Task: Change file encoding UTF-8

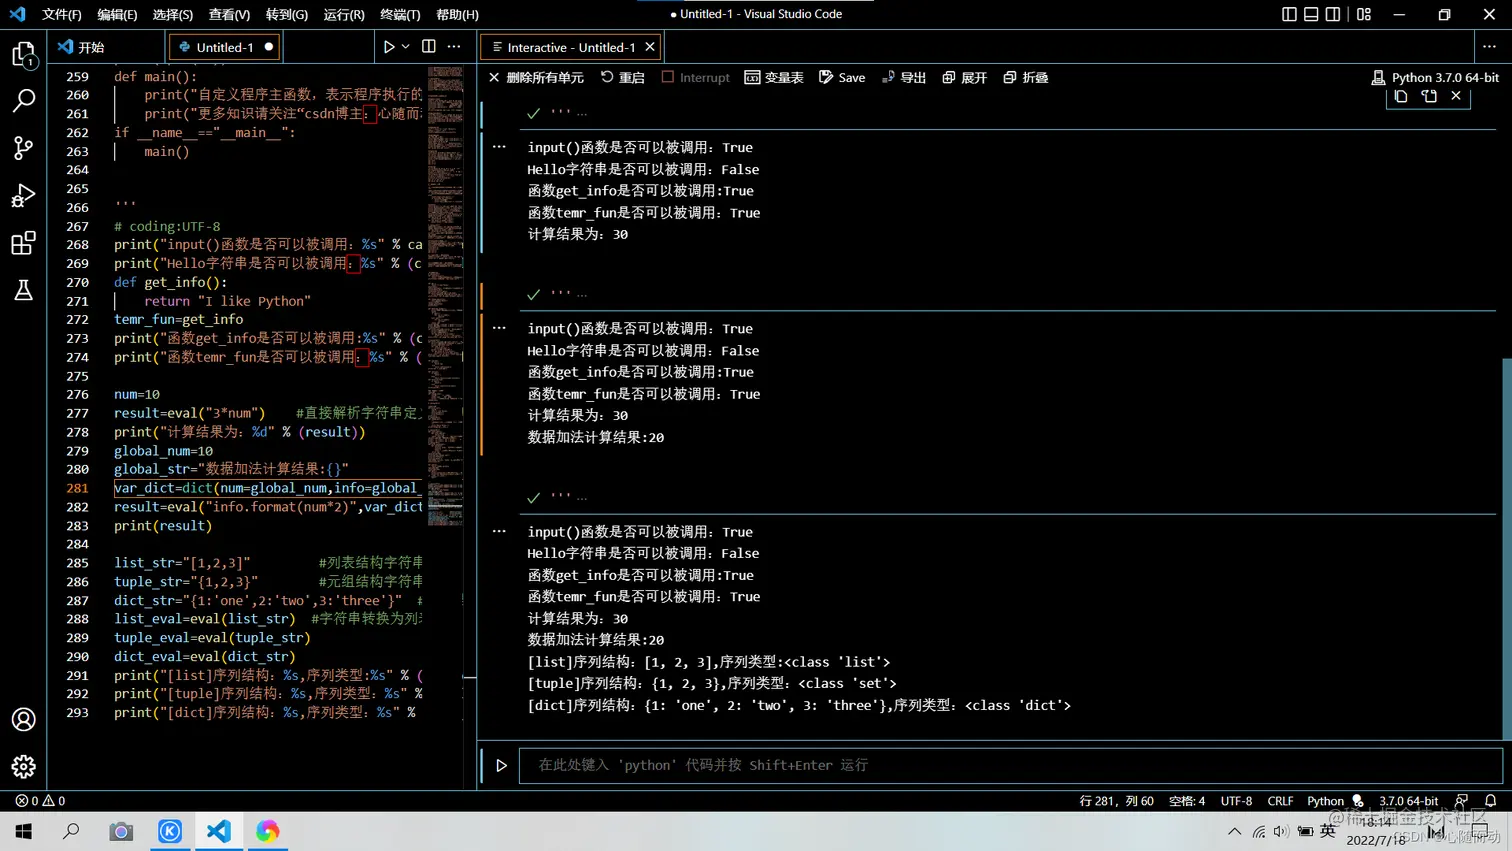Action: 1236,800
